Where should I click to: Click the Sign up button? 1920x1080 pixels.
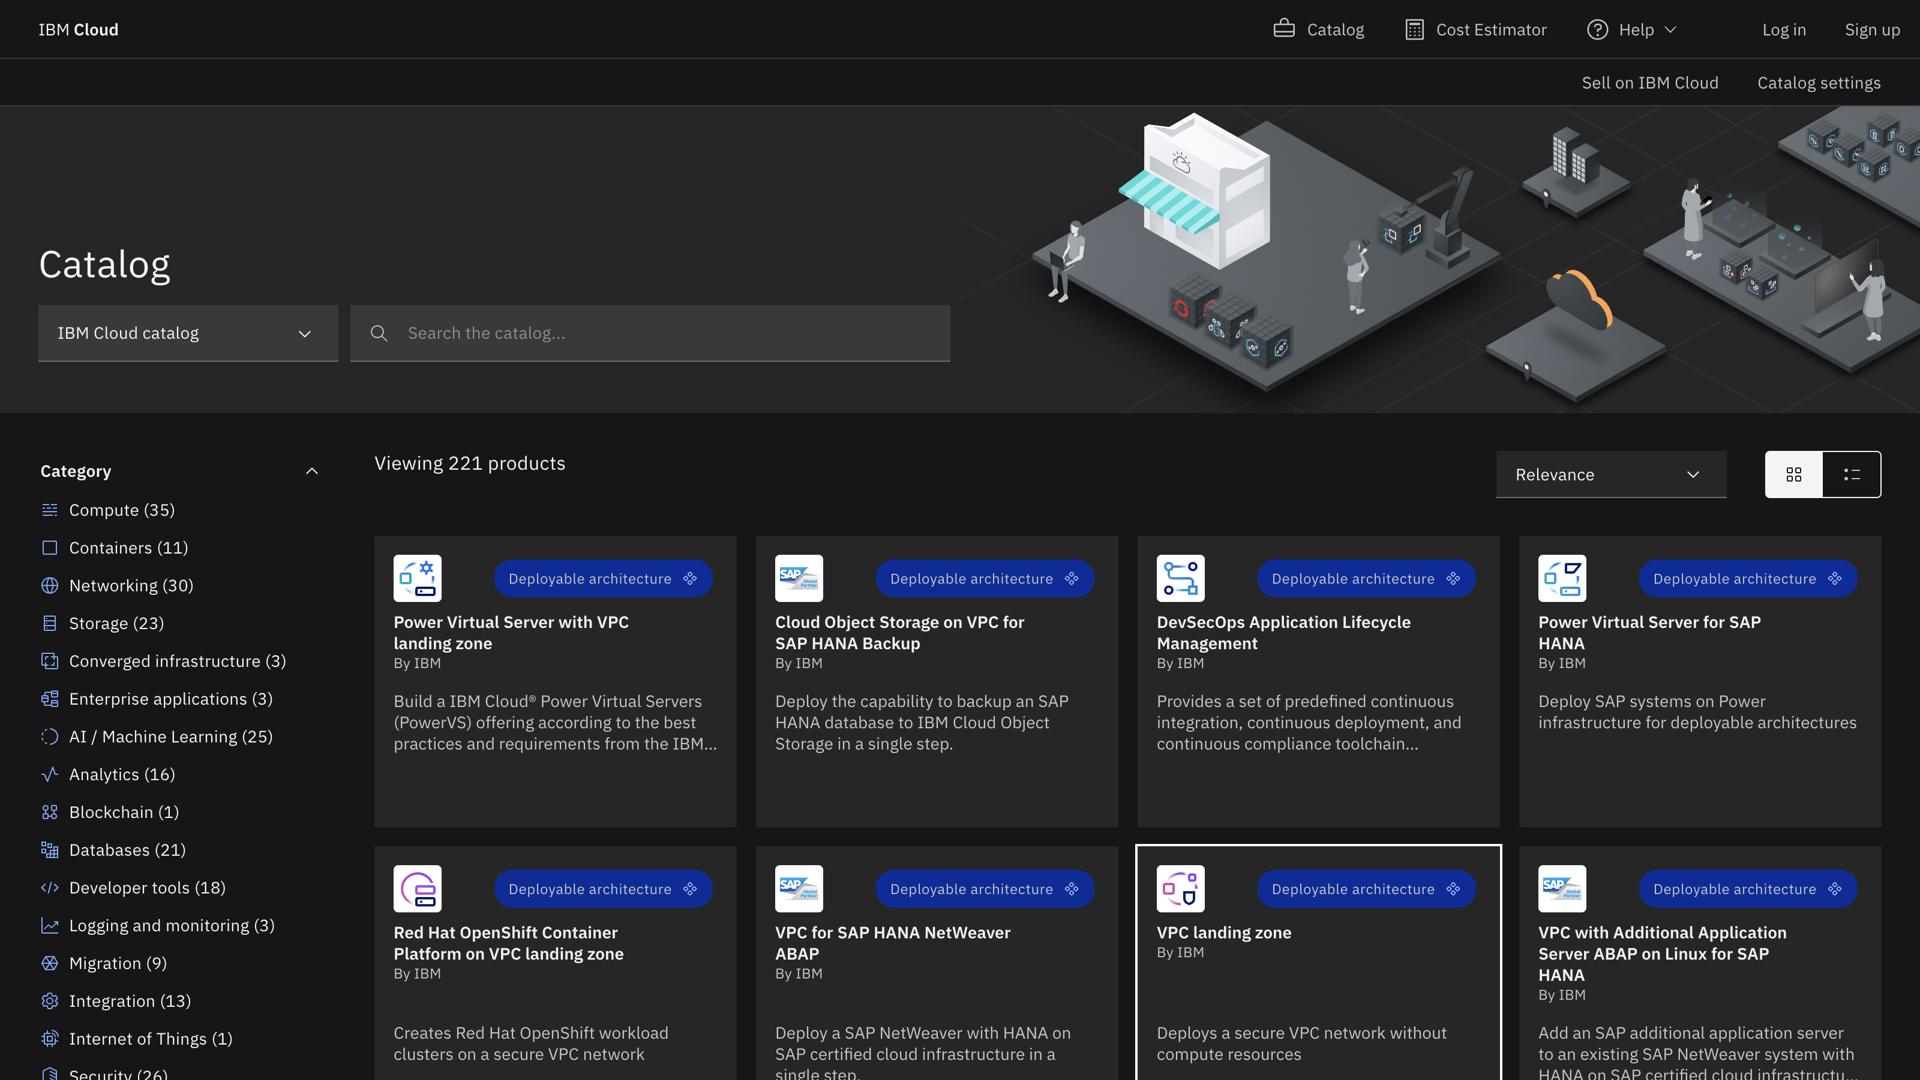tap(1871, 29)
